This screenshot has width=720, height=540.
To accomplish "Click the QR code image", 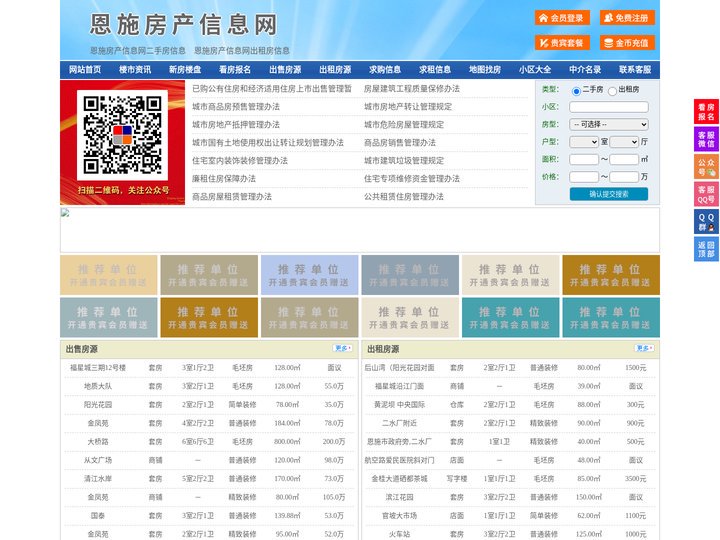I will [122, 135].
